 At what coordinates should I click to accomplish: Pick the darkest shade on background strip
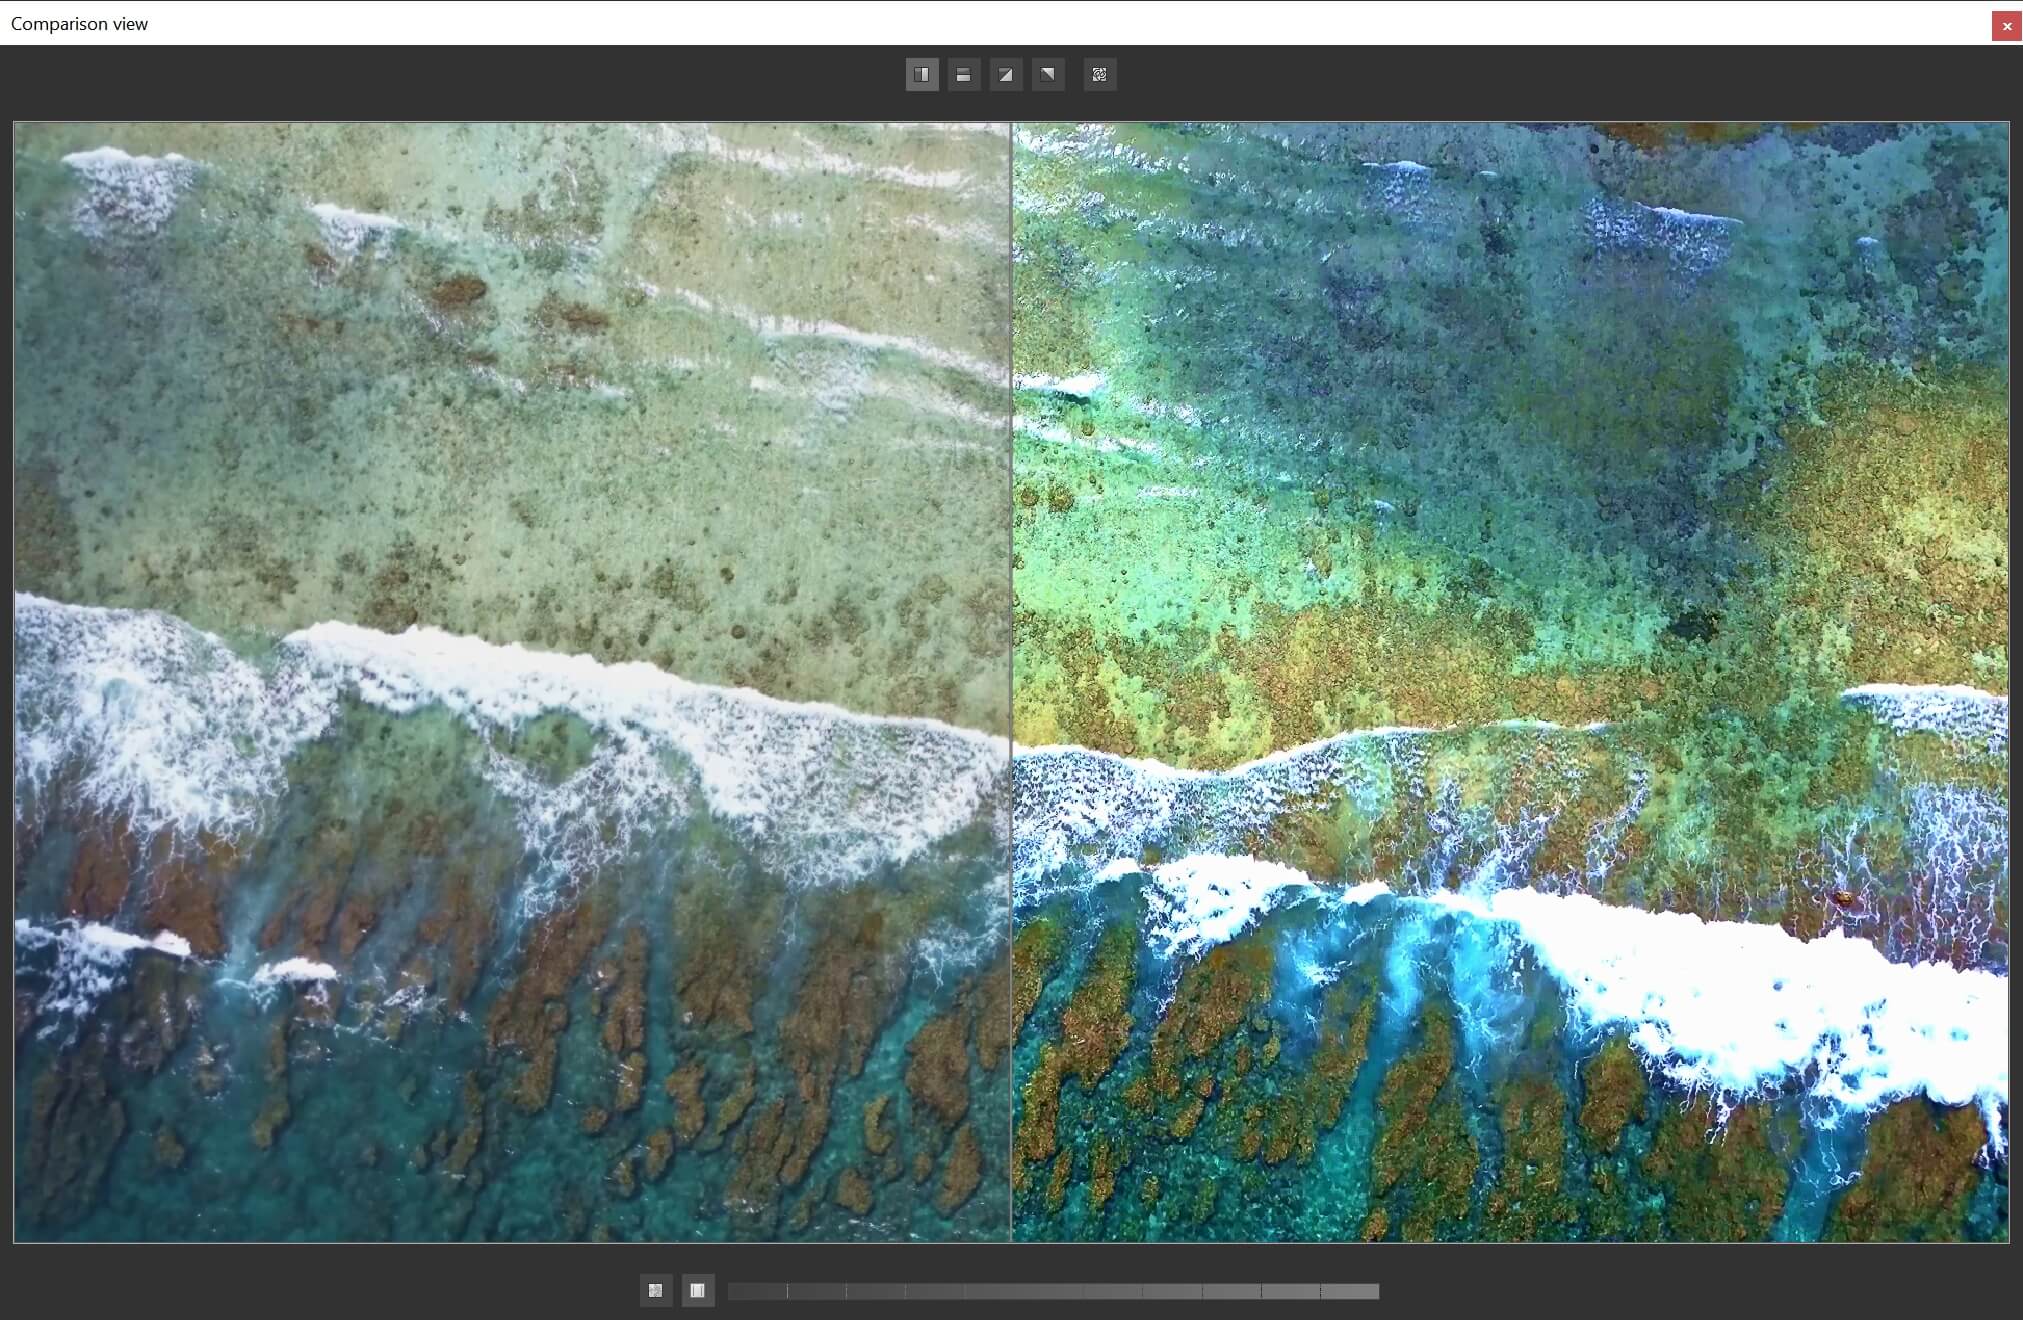[x=757, y=1292]
